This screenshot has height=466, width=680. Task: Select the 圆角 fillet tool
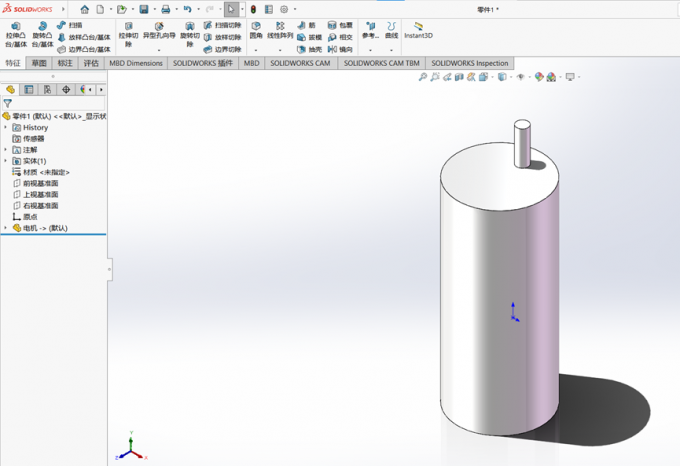pos(256,30)
